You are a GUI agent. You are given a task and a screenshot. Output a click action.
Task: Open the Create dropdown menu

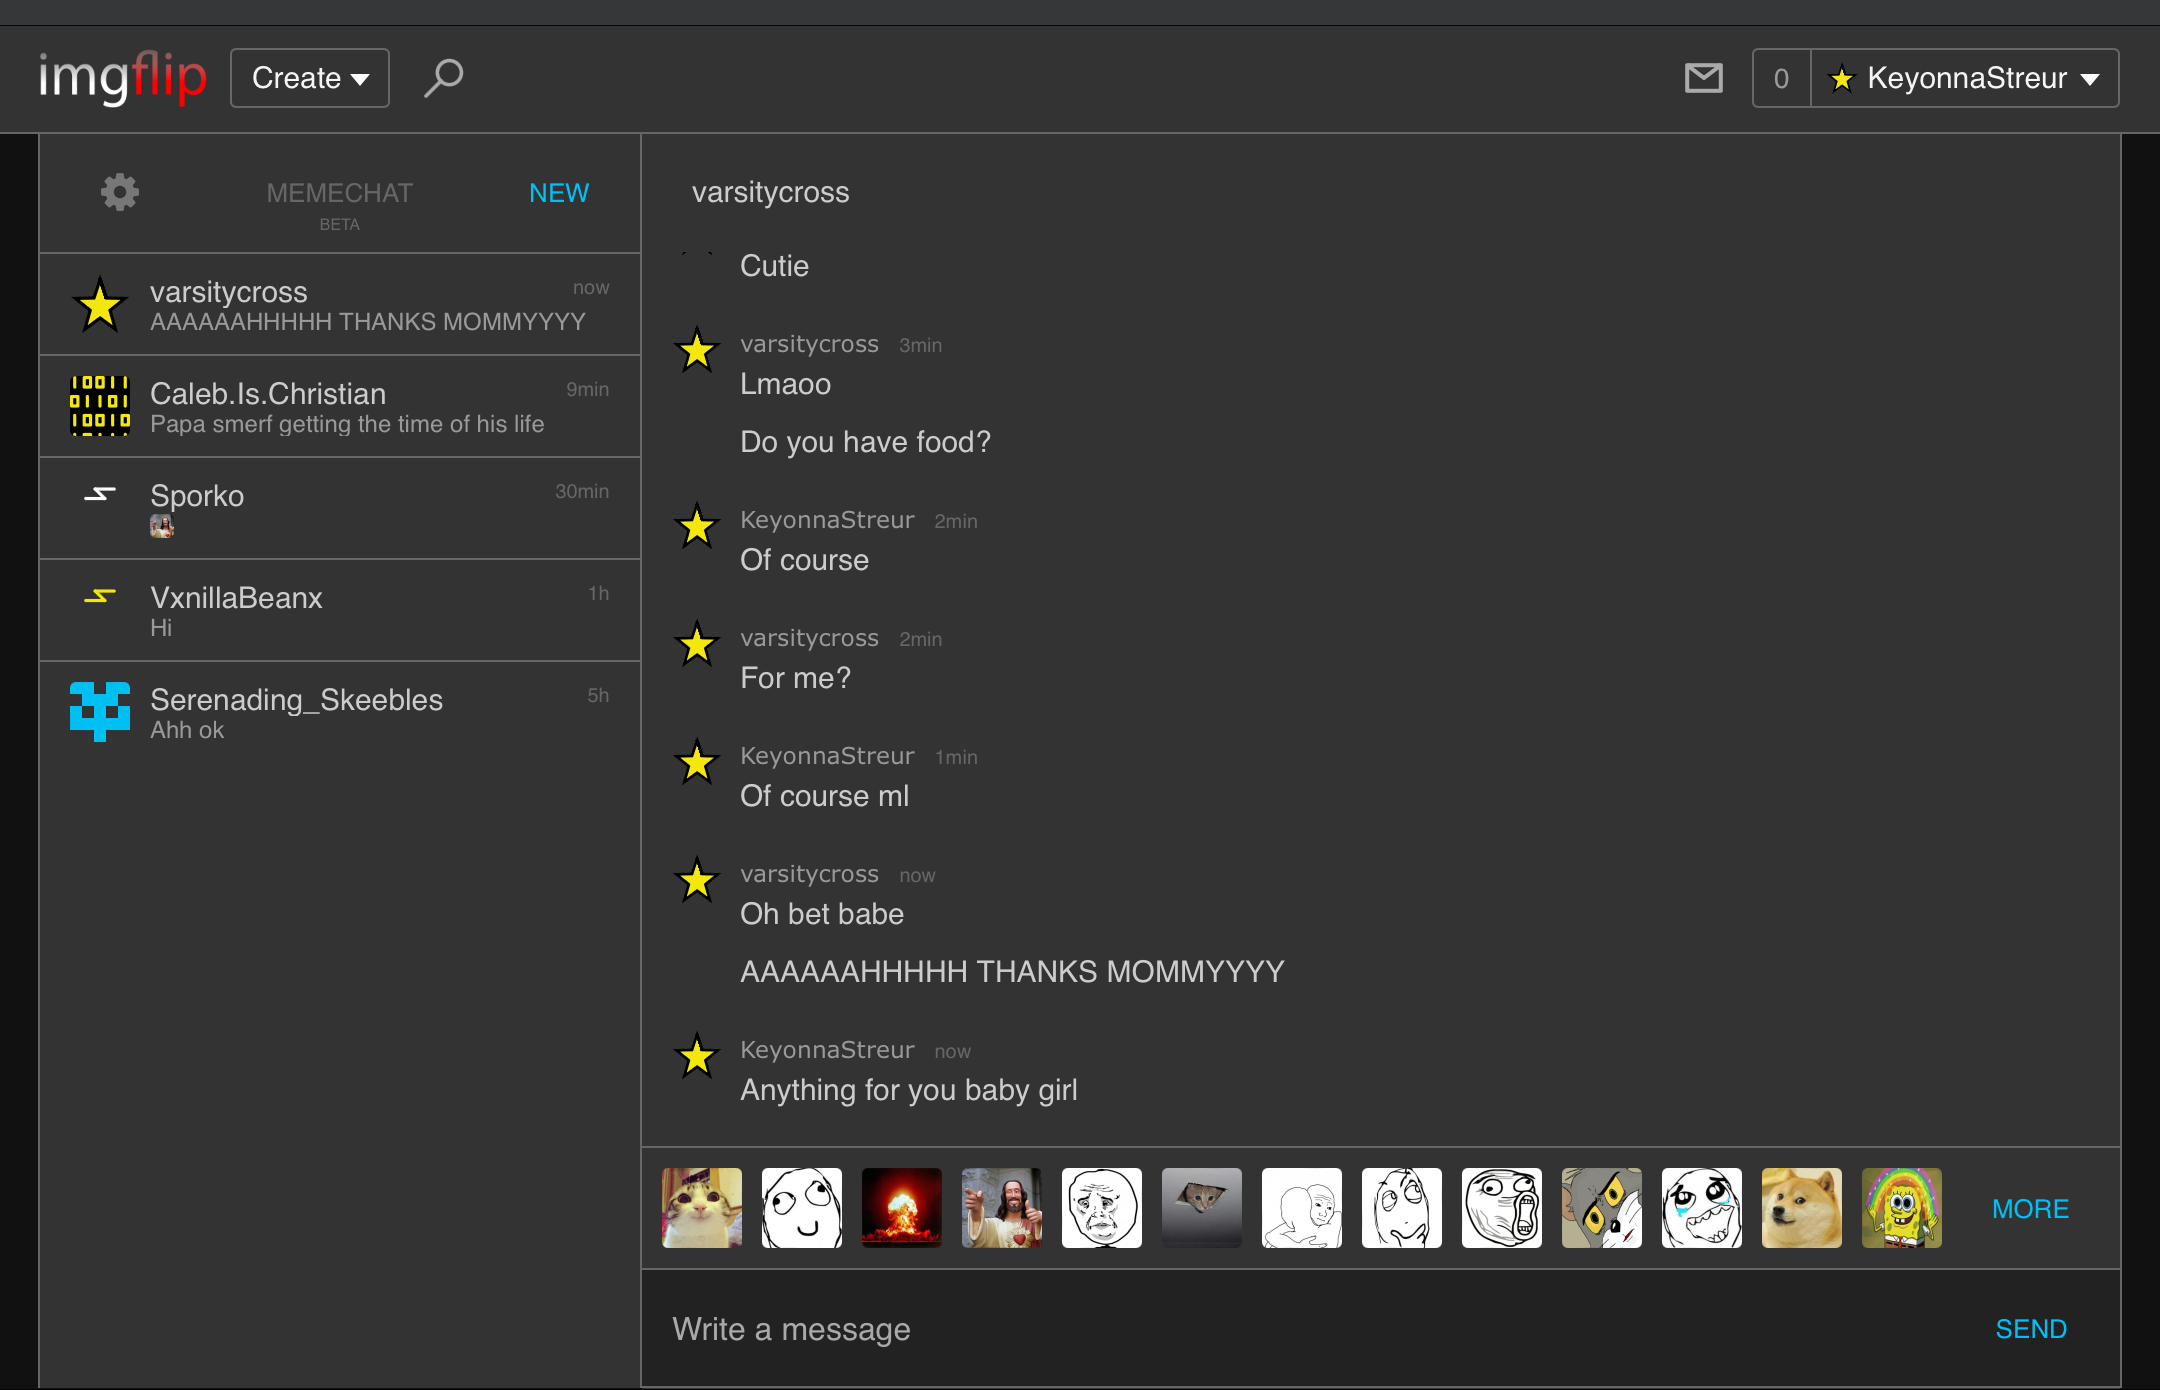point(310,78)
